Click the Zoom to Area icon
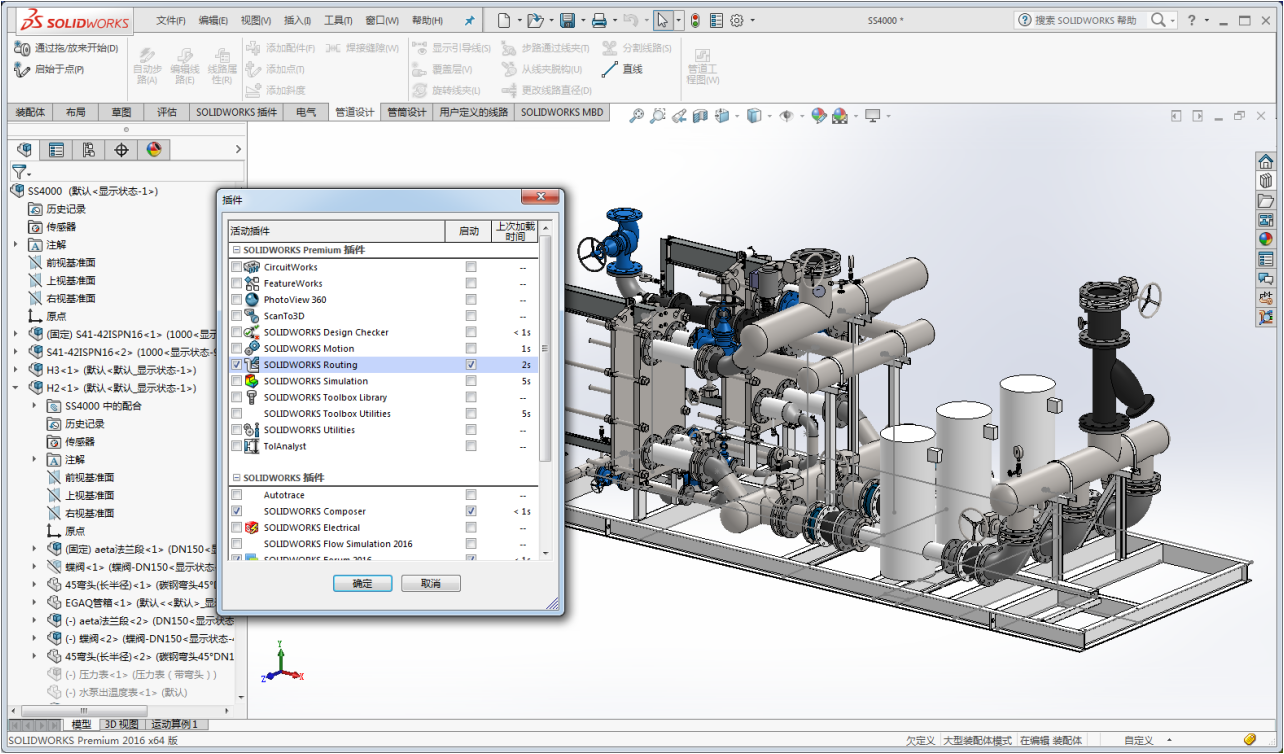The width and height of the screenshot is (1284, 754). pyautogui.click(x=657, y=116)
